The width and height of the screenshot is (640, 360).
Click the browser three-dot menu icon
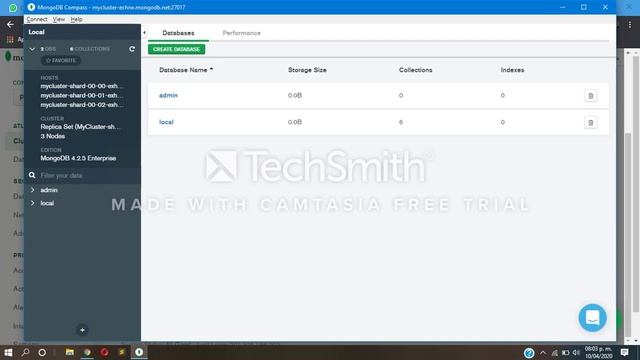(630, 25)
